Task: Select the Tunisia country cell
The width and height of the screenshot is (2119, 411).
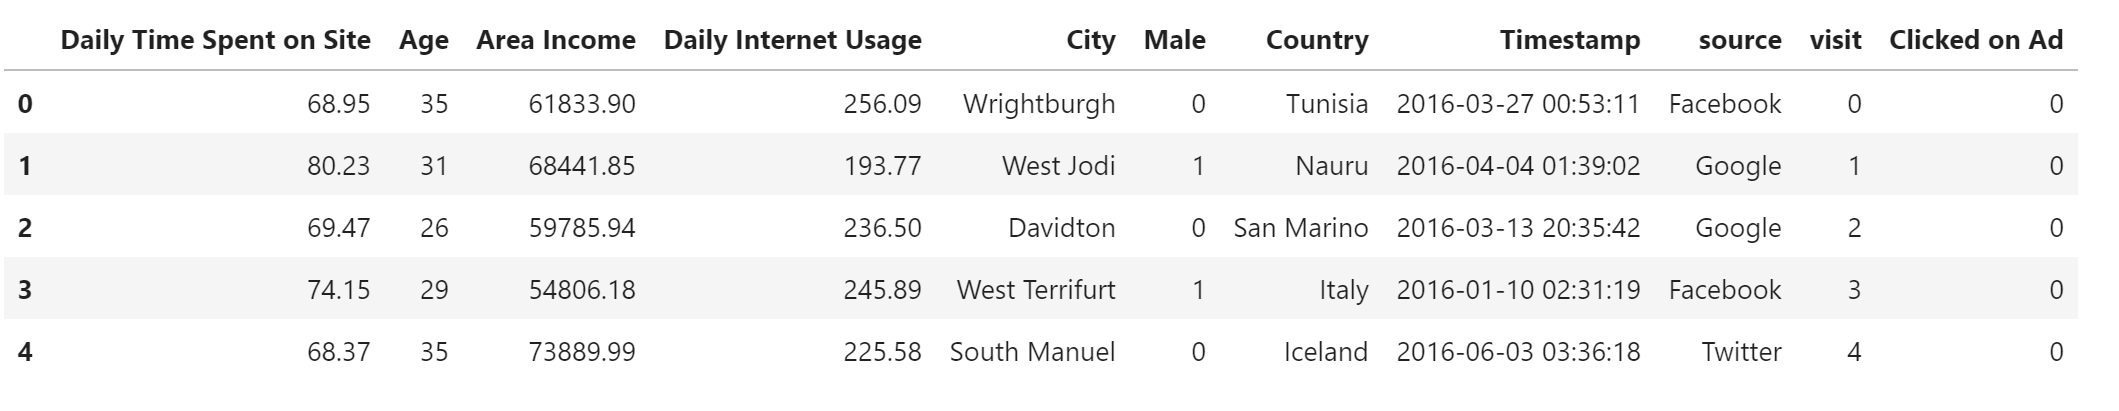Action: tap(1327, 104)
